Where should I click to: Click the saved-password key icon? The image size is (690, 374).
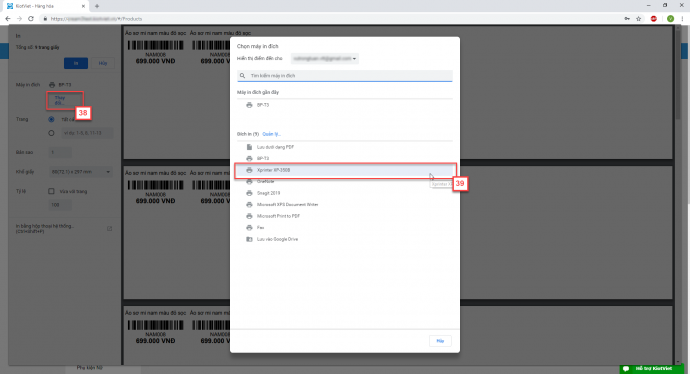click(x=627, y=18)
